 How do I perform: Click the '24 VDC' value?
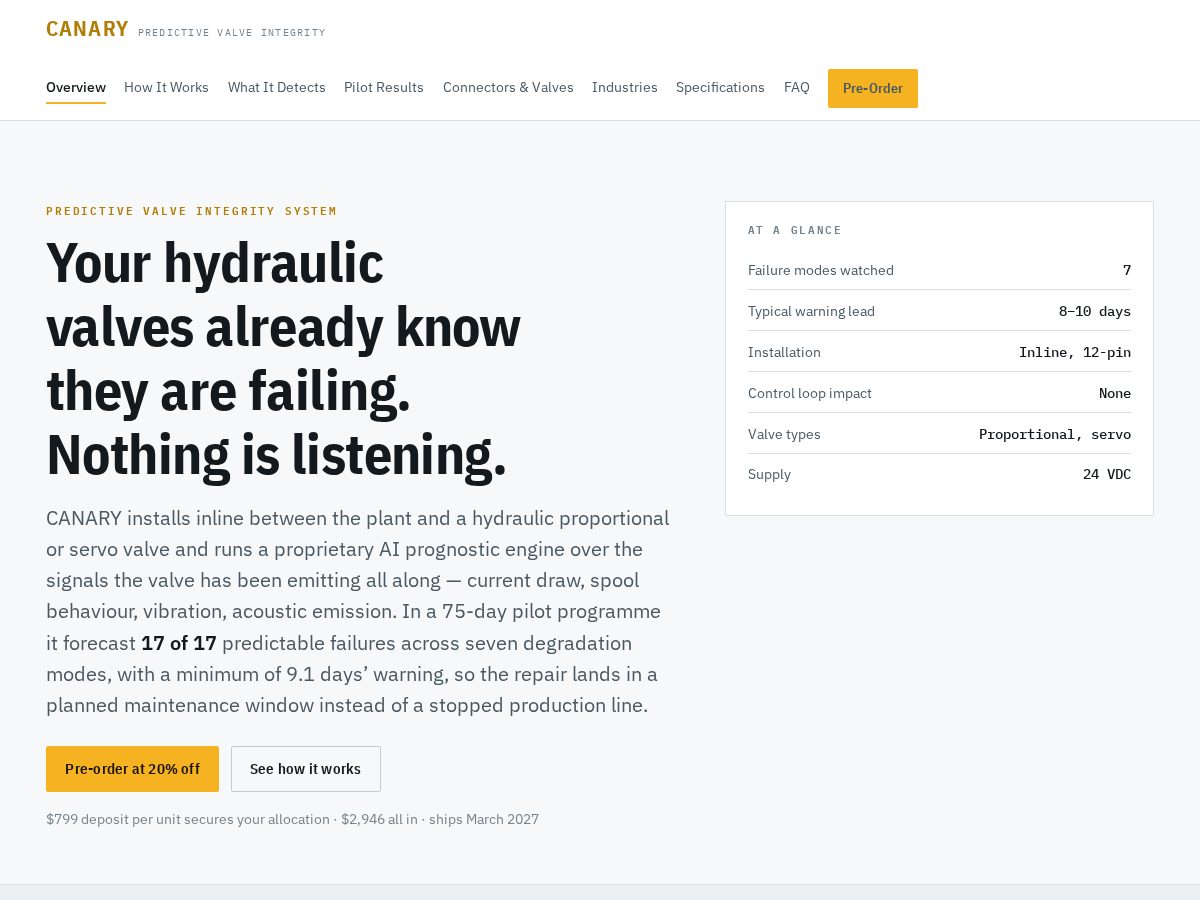(1107, 474)
